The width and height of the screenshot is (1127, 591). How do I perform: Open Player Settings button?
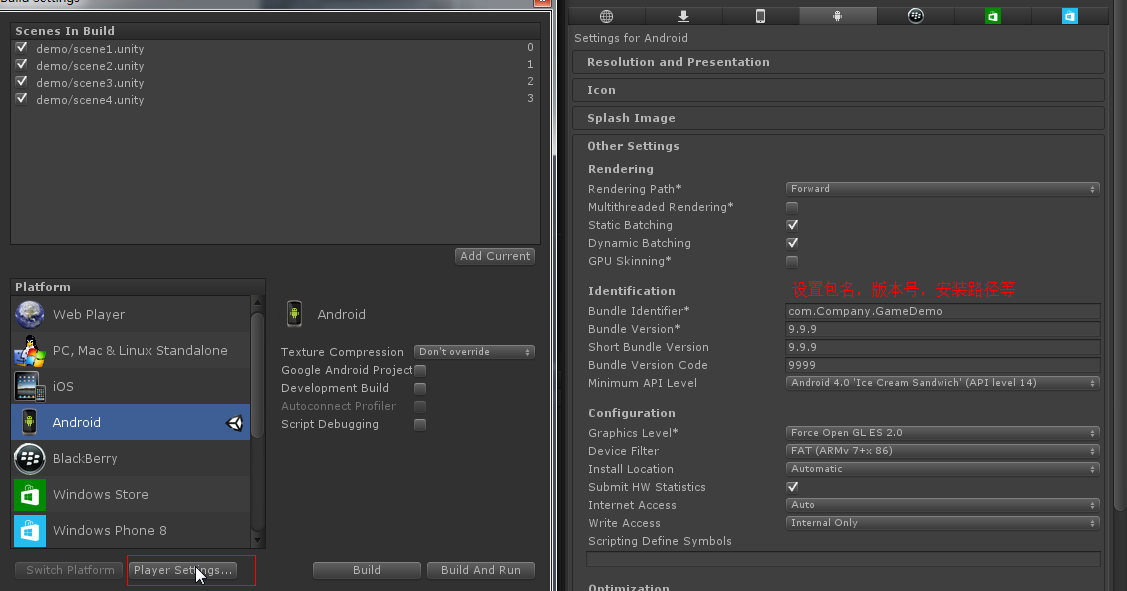click(183, 570)
